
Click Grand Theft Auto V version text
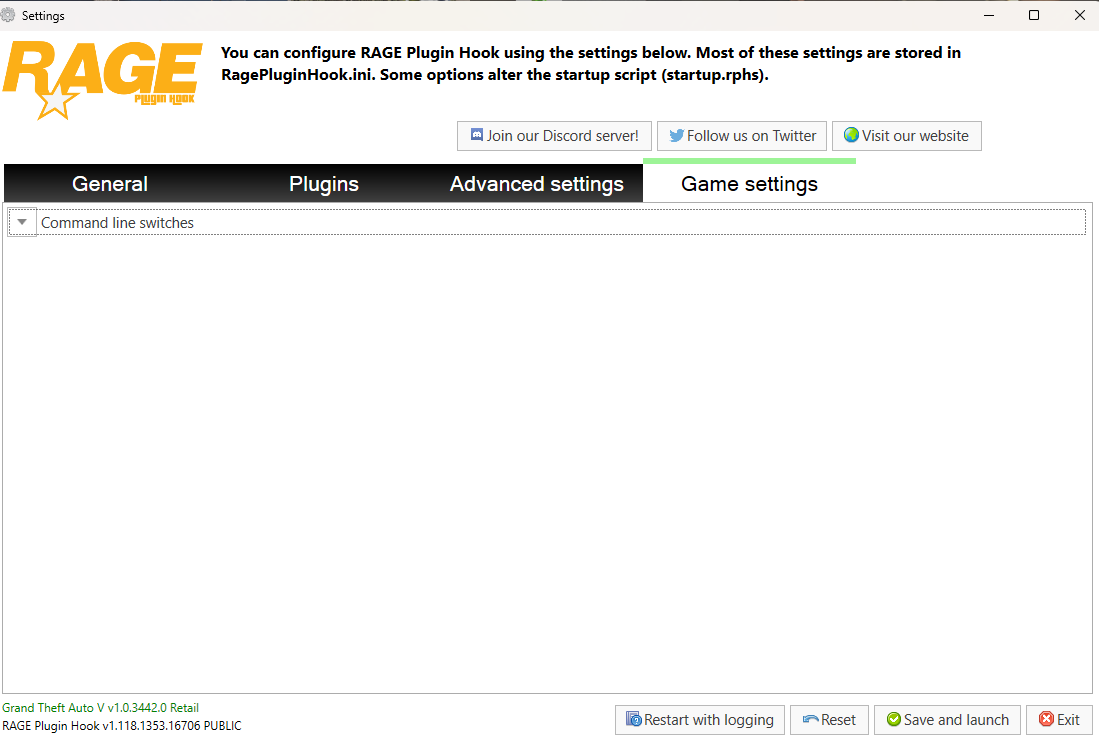100,708
